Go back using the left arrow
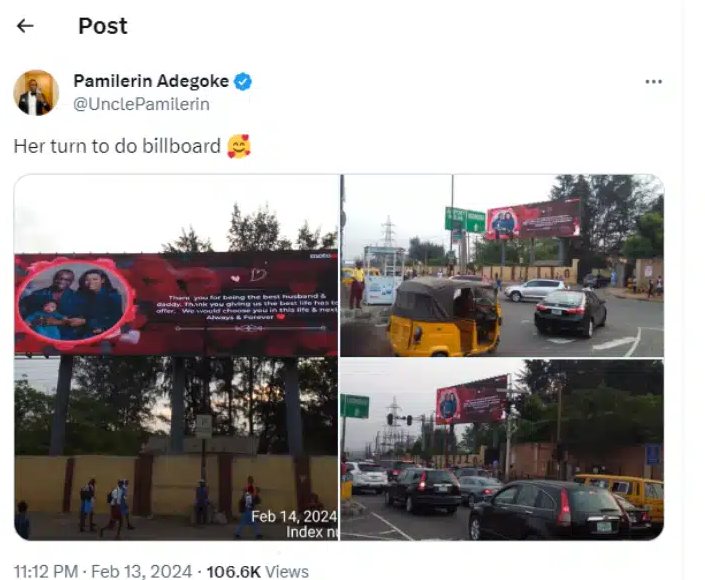This screenshot has width=705, height=580. pos(25,26)
